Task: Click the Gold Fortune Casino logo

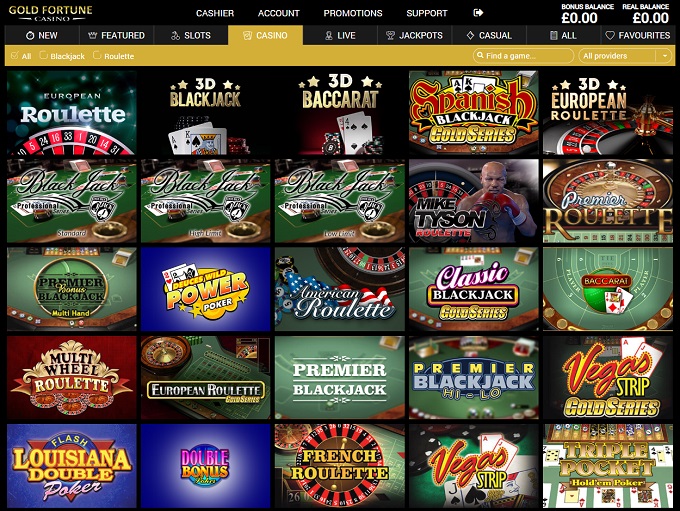Action: pyautogui.click(x=50, y=13)
